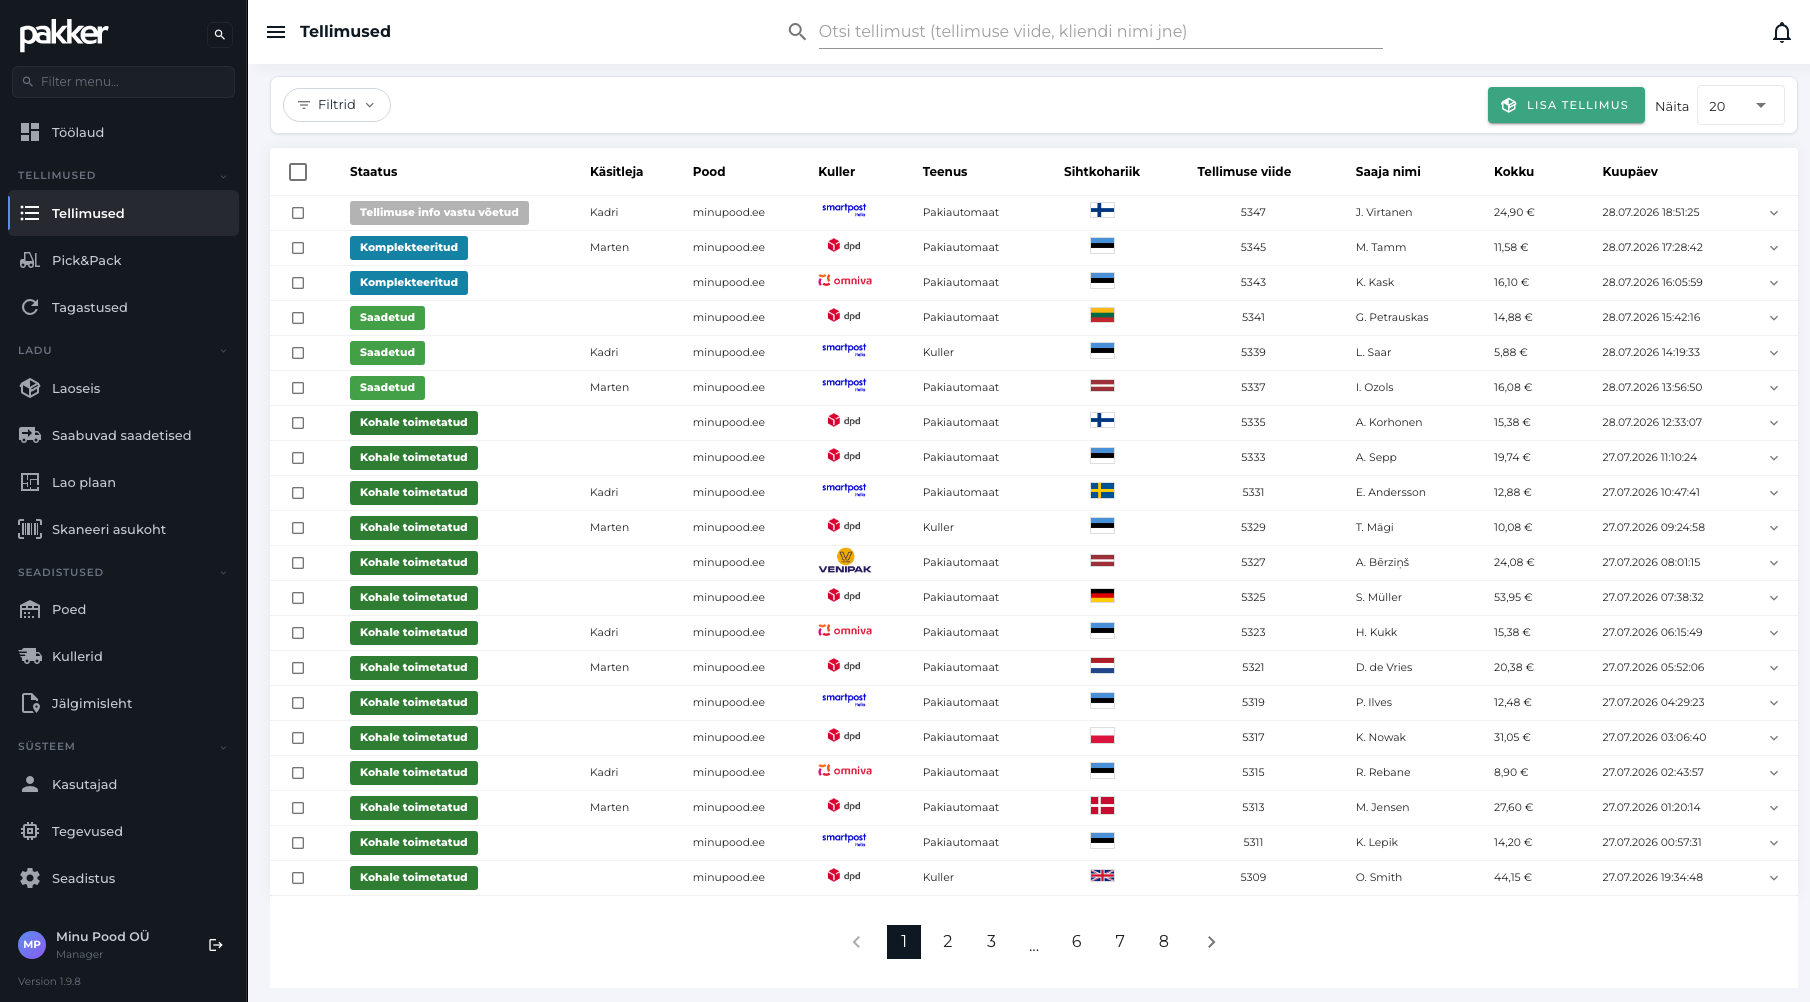The image size is (1810, 1002).
Task: Go to the next page arrow
Action: pos(1211,942)
